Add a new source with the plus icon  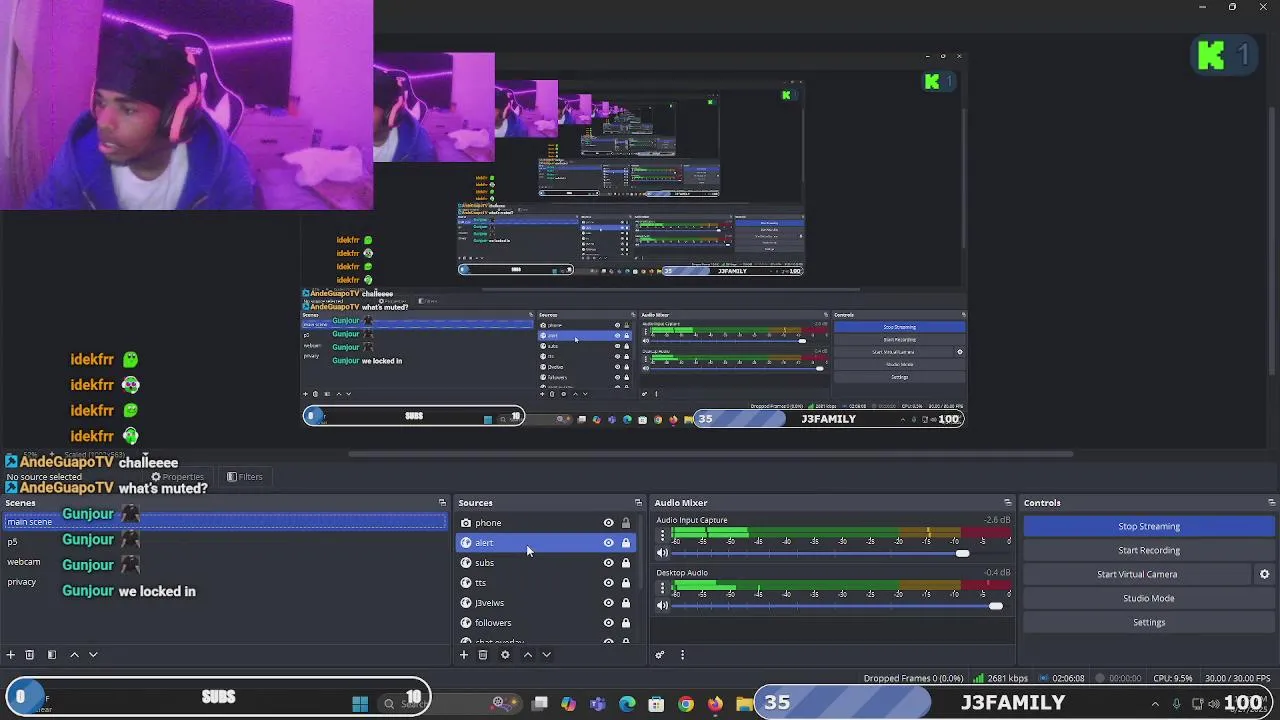point(463,655)
